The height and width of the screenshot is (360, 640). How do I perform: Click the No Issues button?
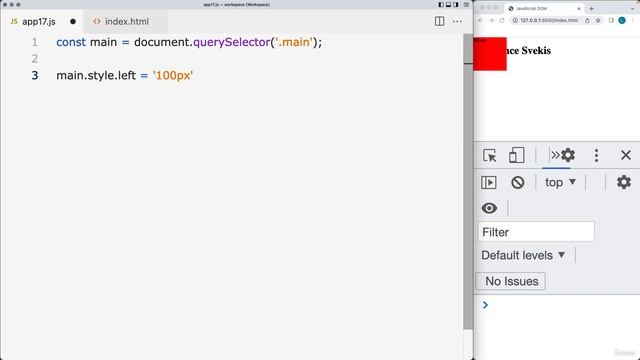click(511, 281)
